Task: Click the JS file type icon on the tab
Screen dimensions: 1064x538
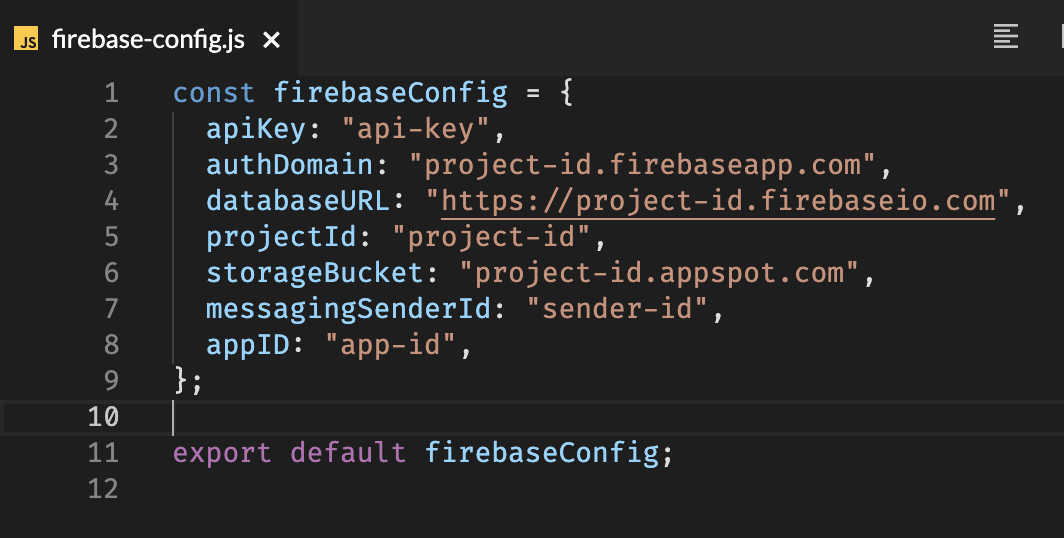Action: point(27,40)
